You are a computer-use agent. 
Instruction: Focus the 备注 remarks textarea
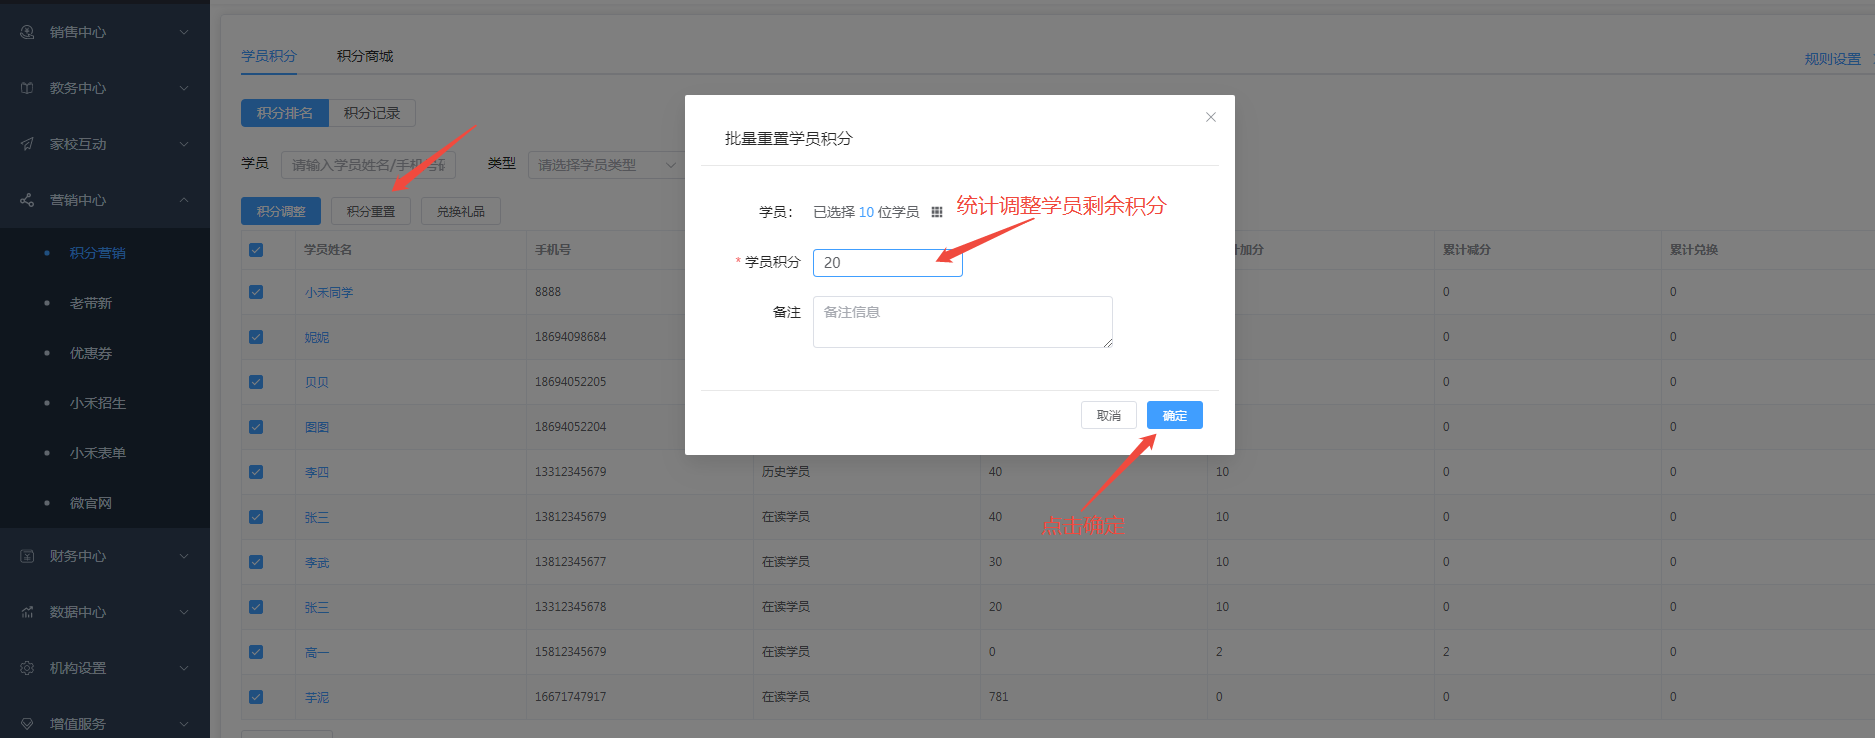[963, 322]
